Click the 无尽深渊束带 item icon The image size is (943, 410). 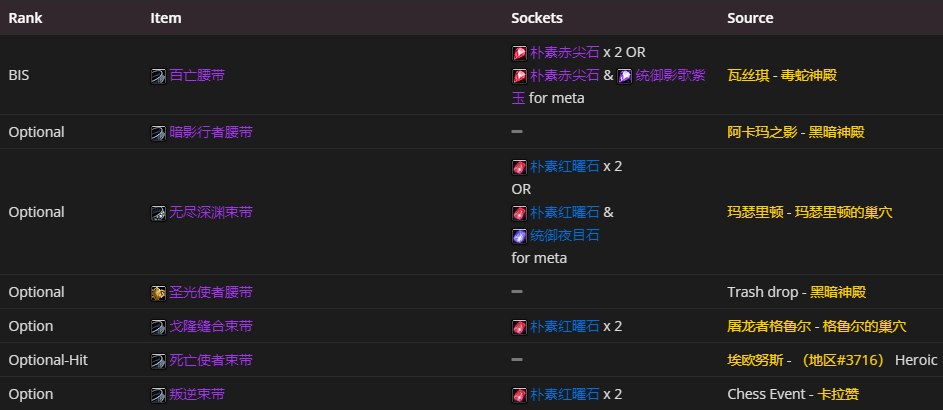(x=158, y=212)
